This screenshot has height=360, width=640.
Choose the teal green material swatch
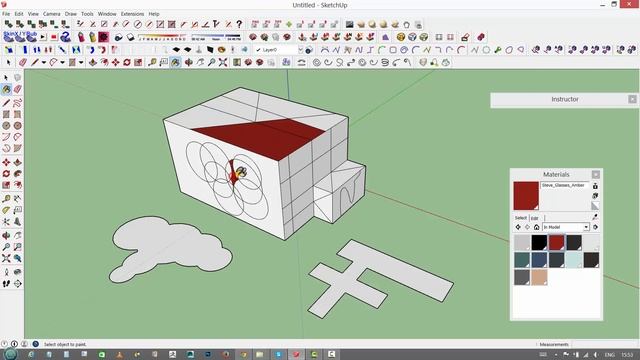(x=522, y=260)
